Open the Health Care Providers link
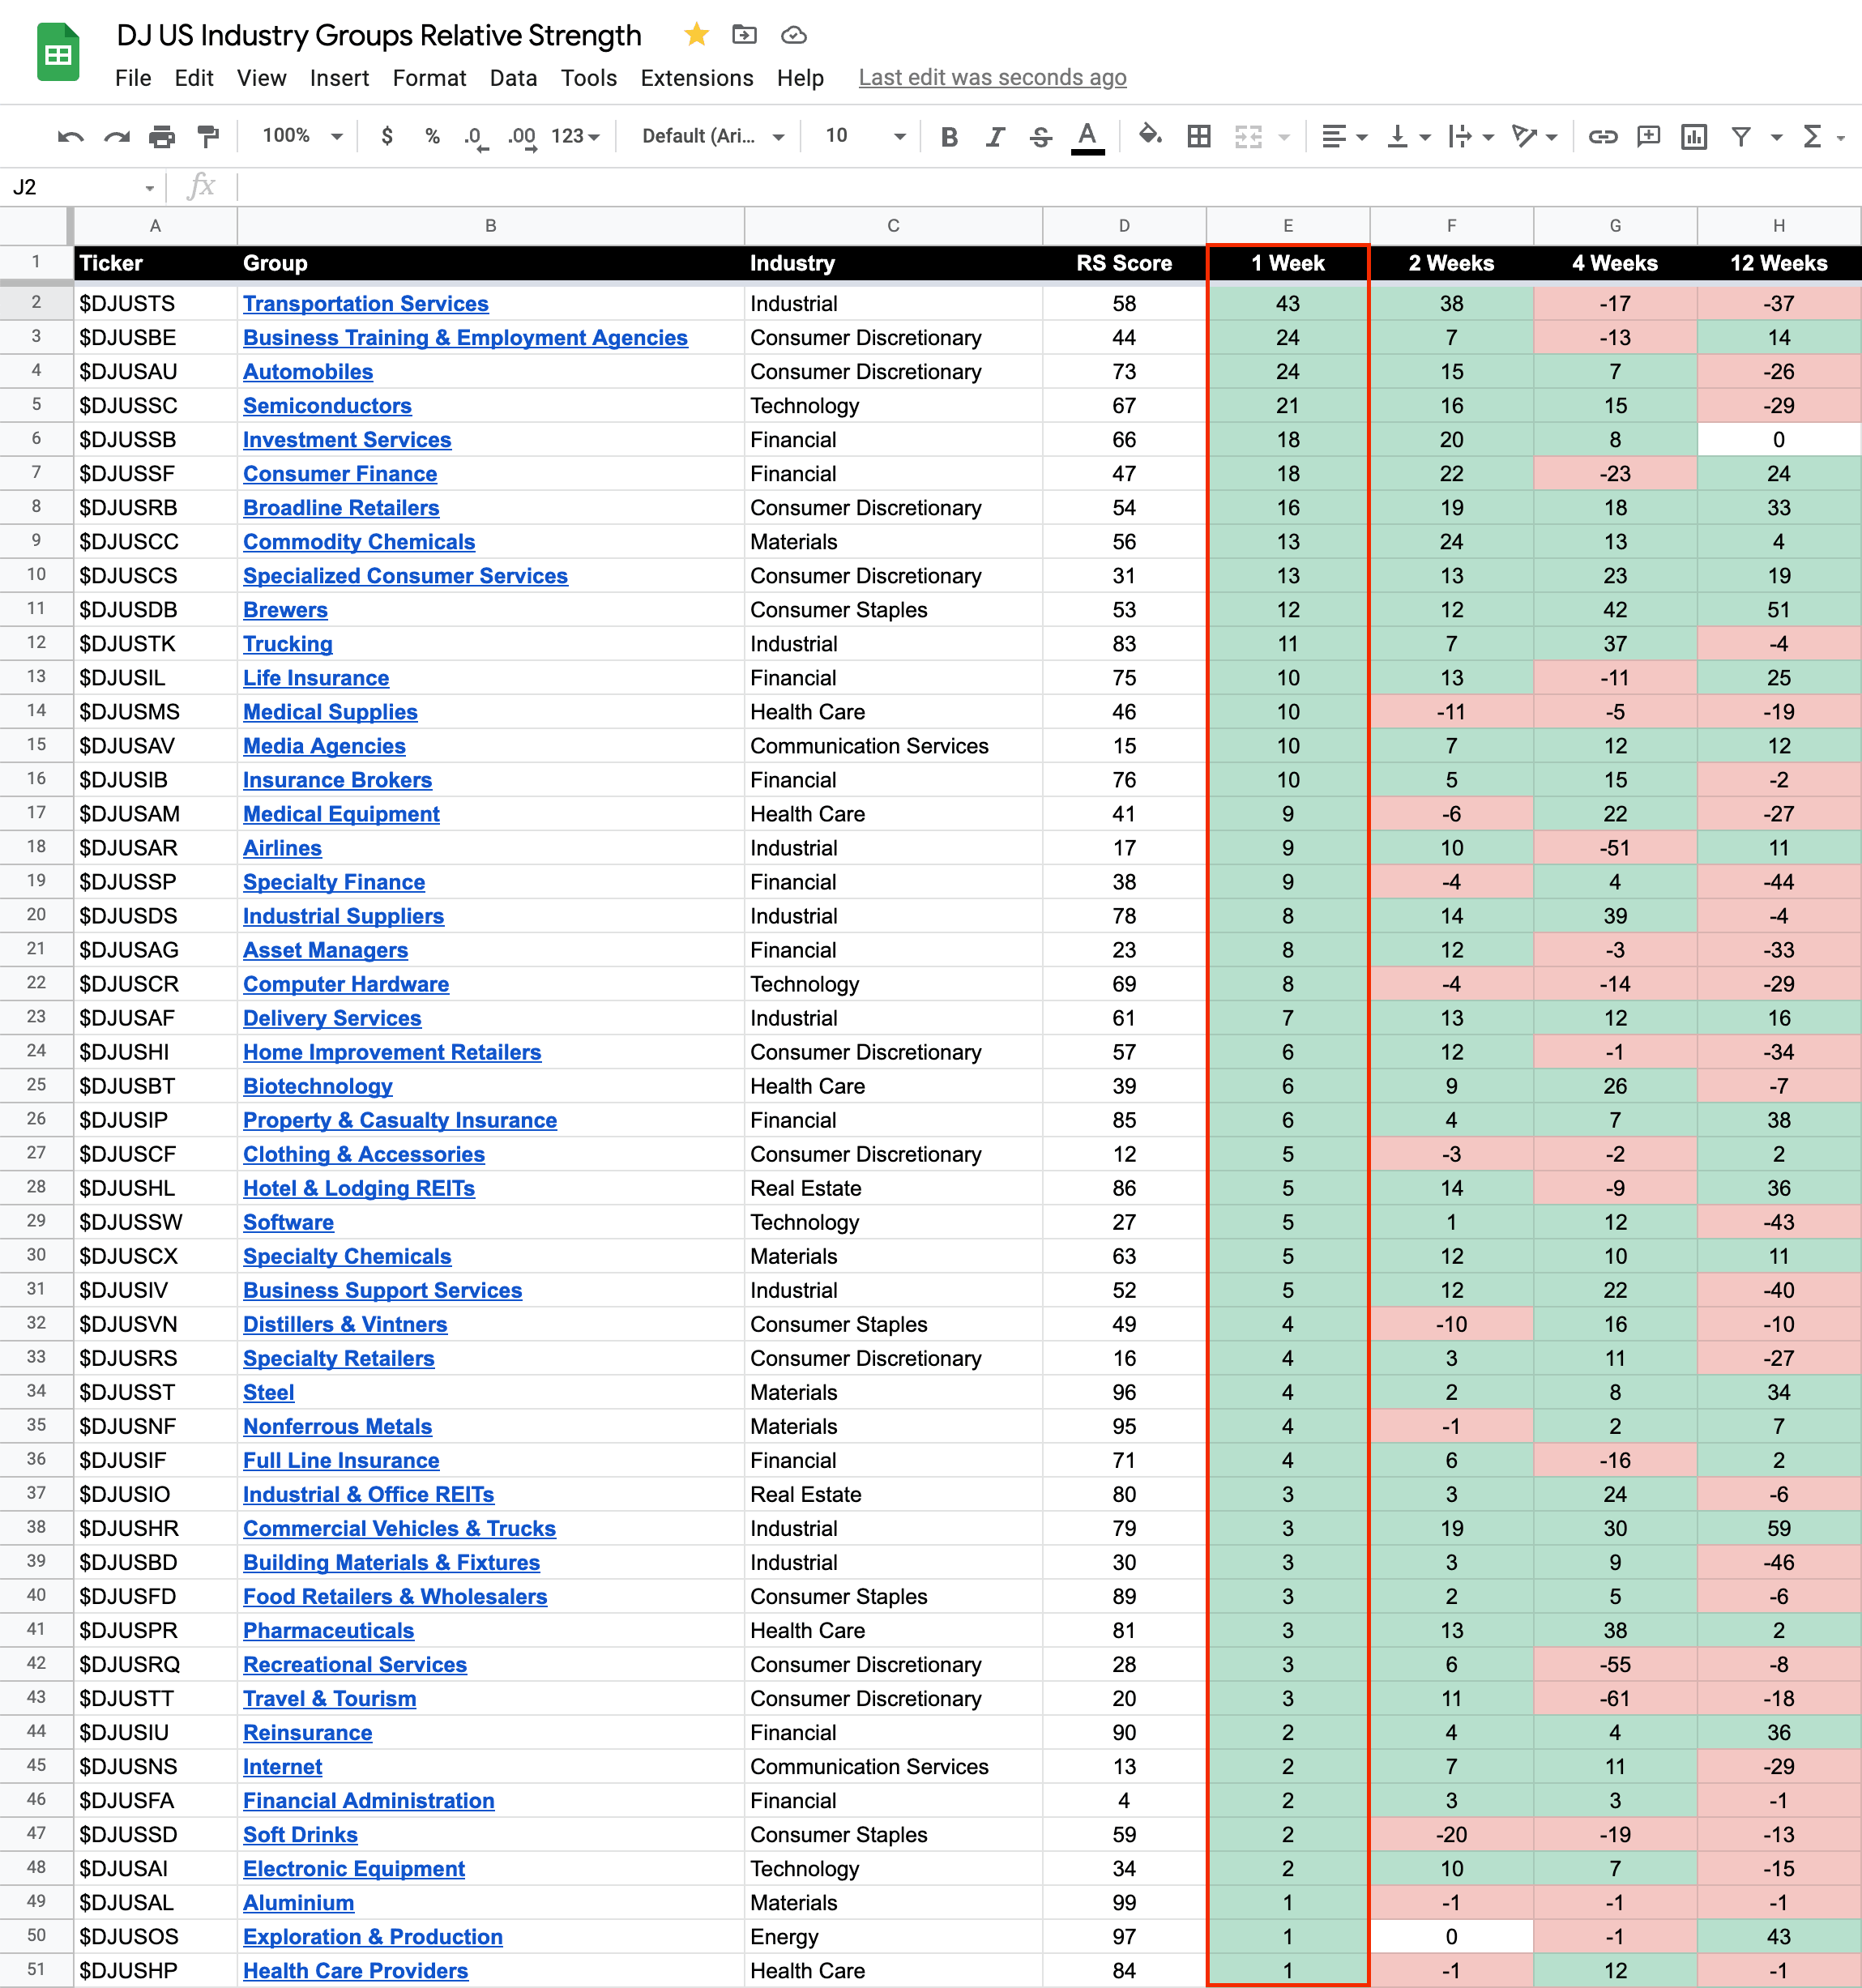 click(355, 1970)
